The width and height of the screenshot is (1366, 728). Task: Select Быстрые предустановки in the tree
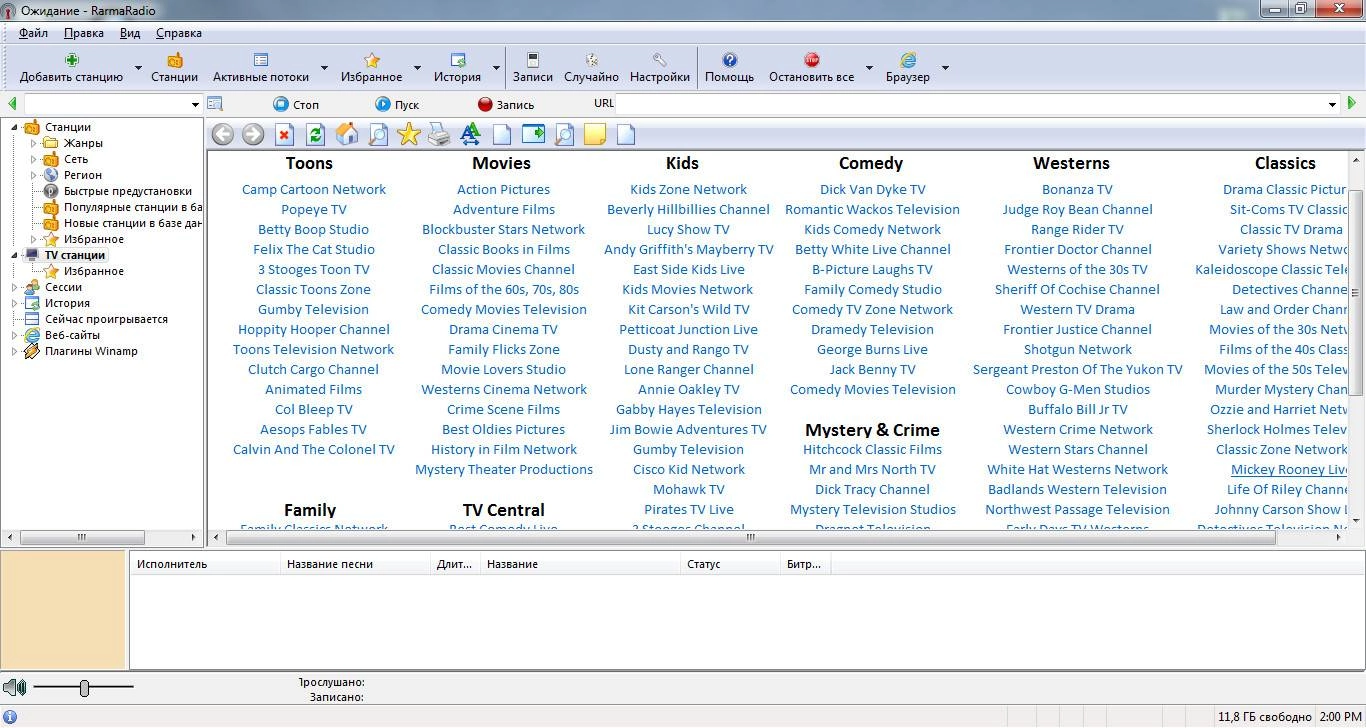[128, 191]
